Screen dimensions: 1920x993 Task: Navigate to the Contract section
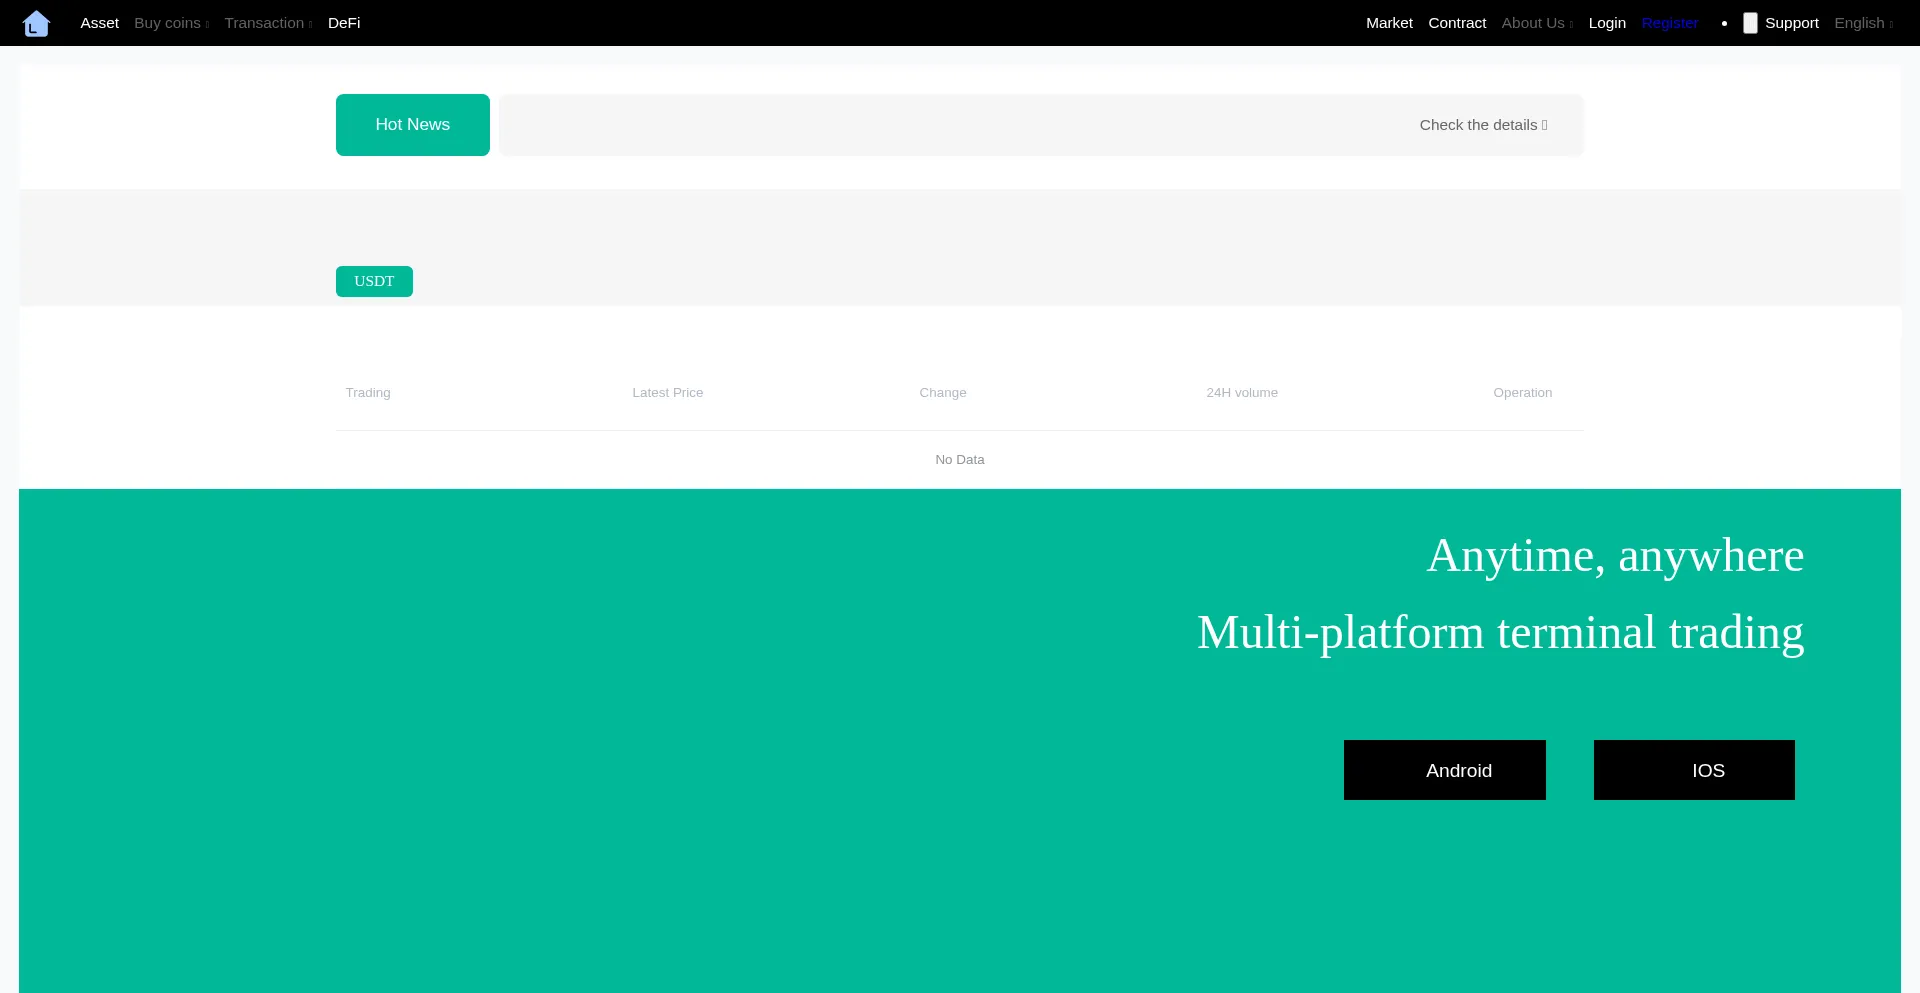1457,23
